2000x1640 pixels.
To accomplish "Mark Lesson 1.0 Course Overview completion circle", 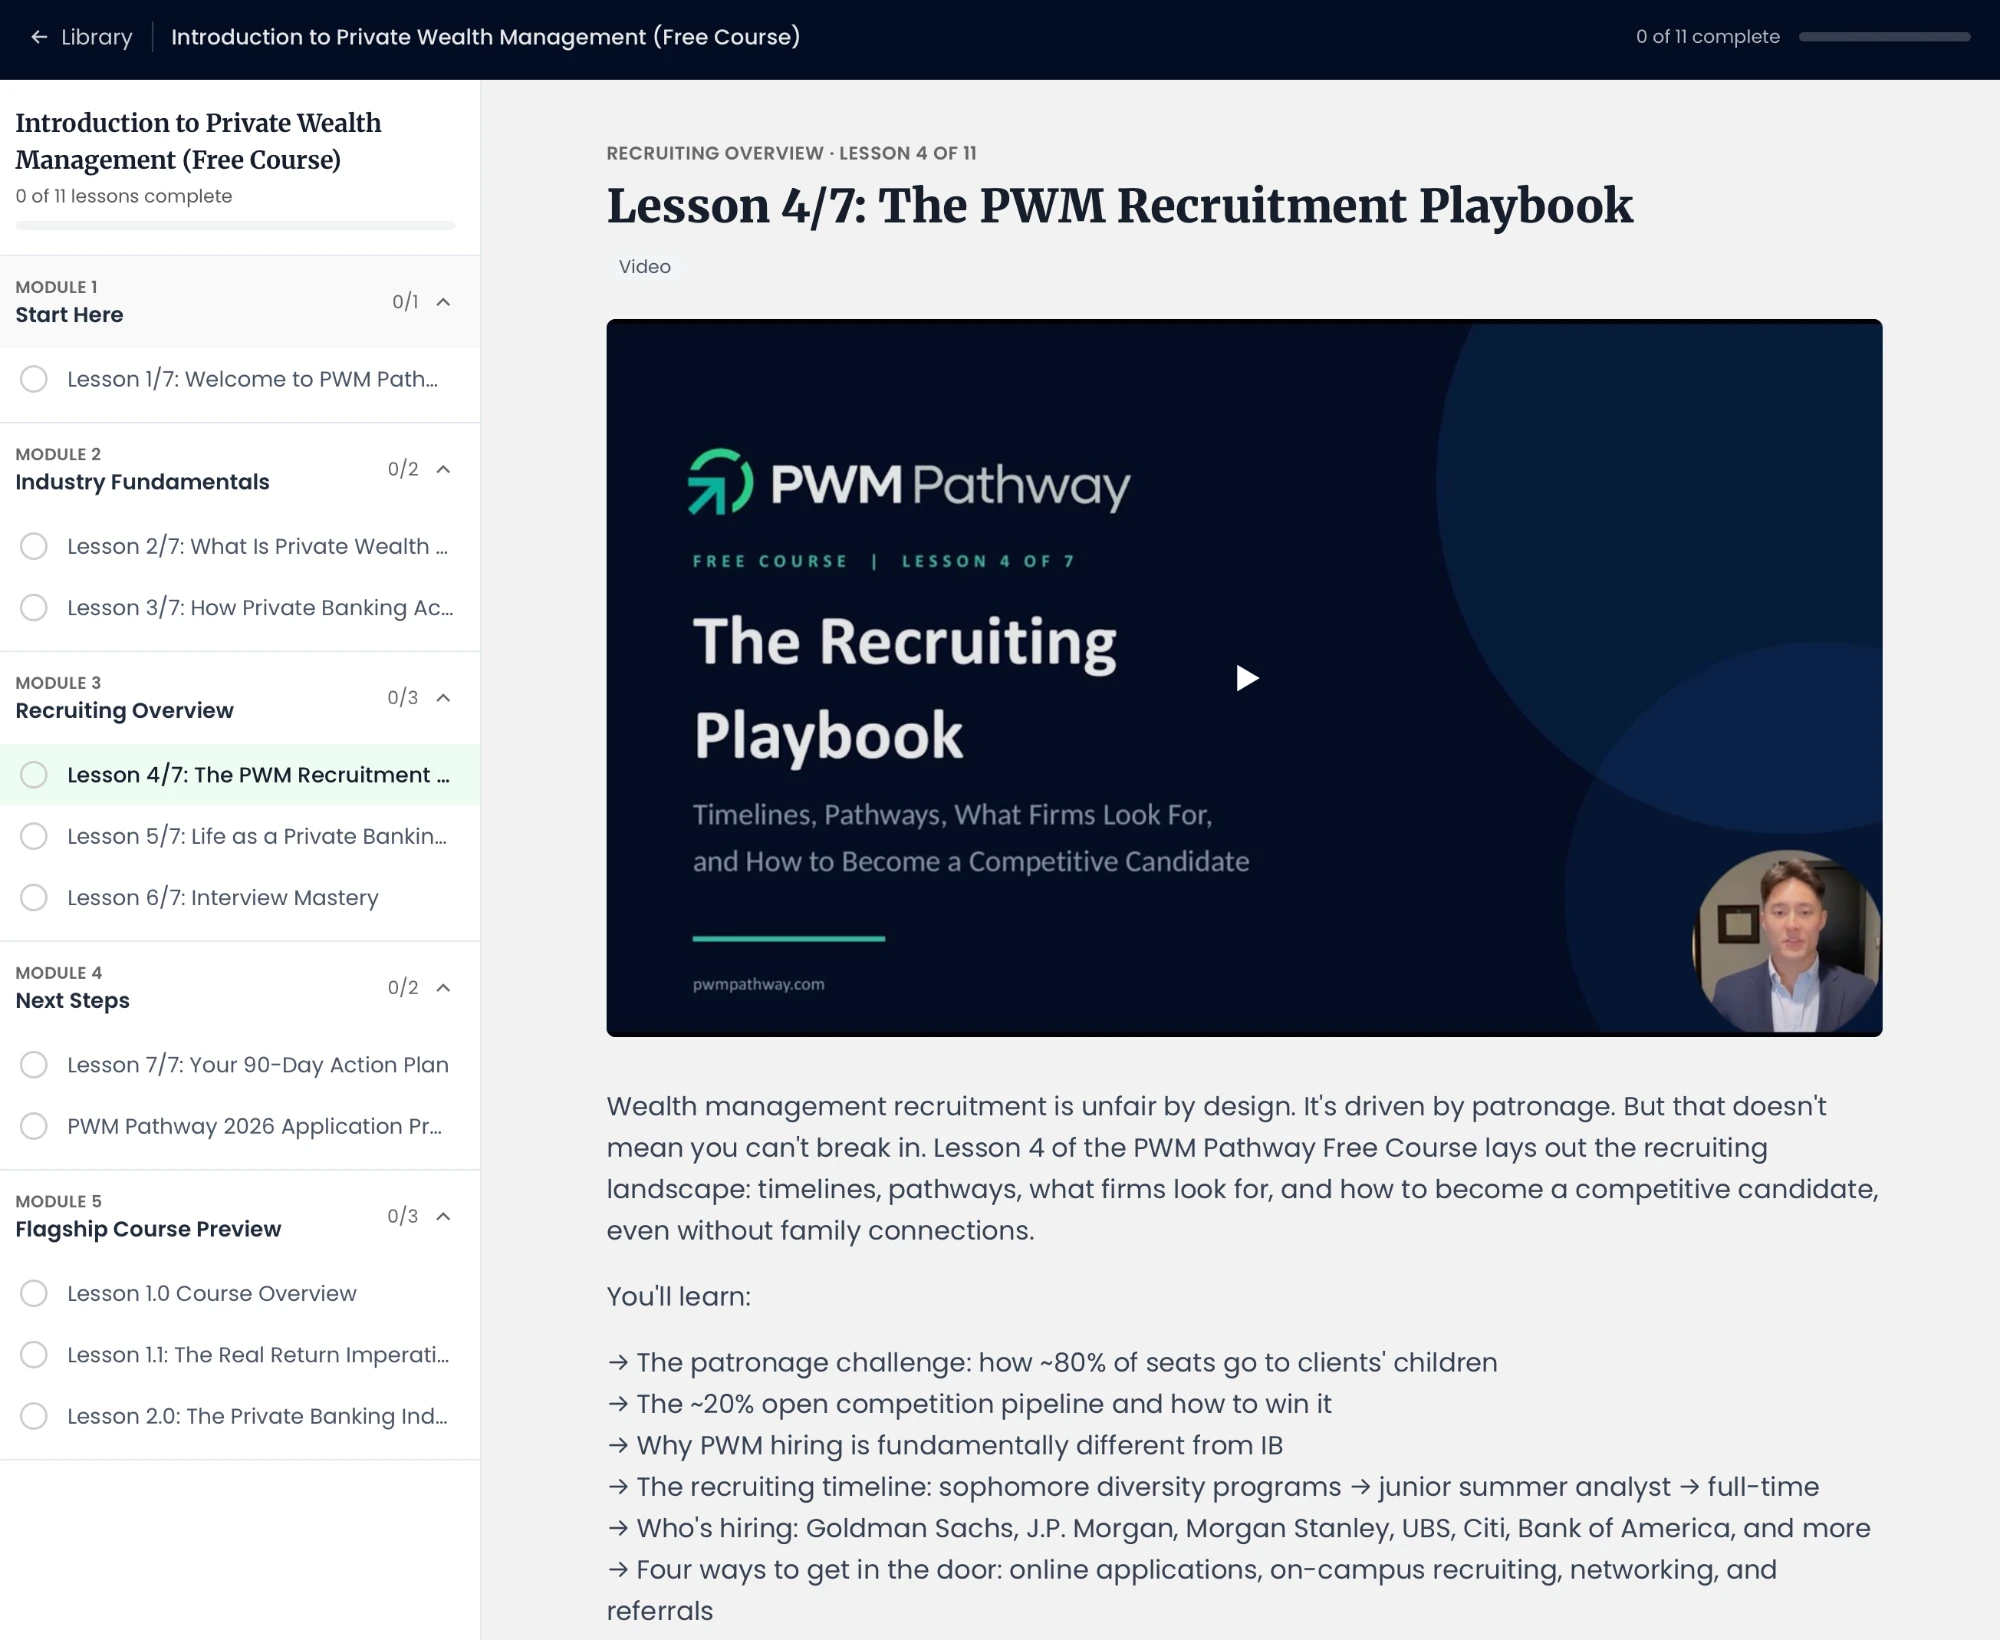I will click(34, 1293).
